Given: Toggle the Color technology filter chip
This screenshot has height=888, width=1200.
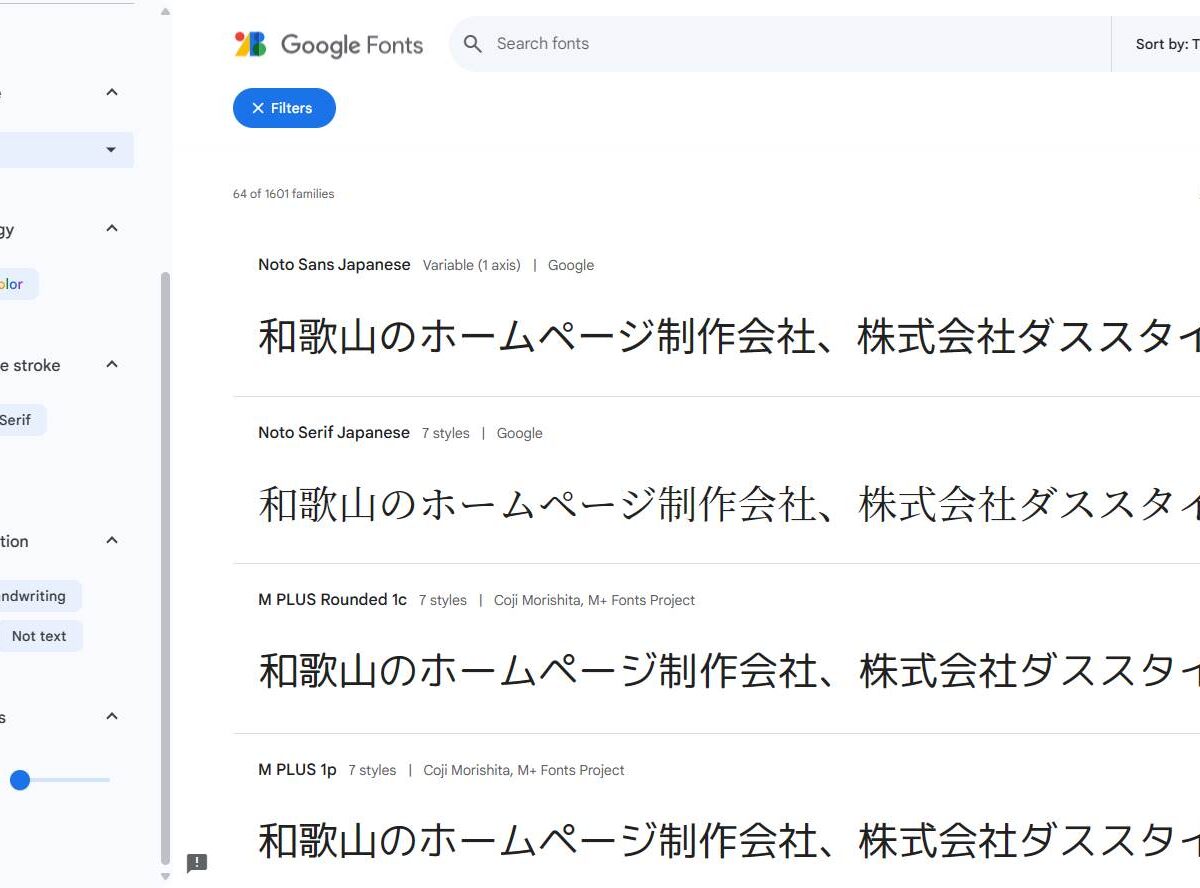Looking at the screenshot, I should (x=14, y=284).
